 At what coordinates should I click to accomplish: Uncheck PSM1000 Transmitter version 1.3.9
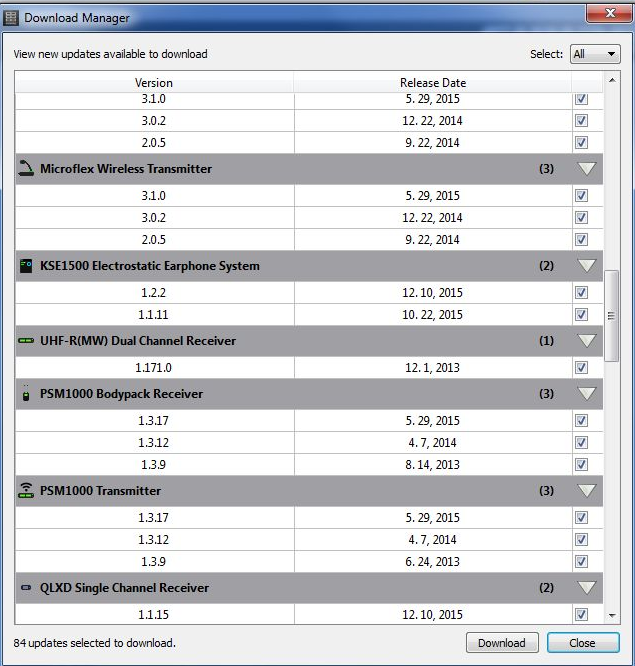tap(581, 562)
